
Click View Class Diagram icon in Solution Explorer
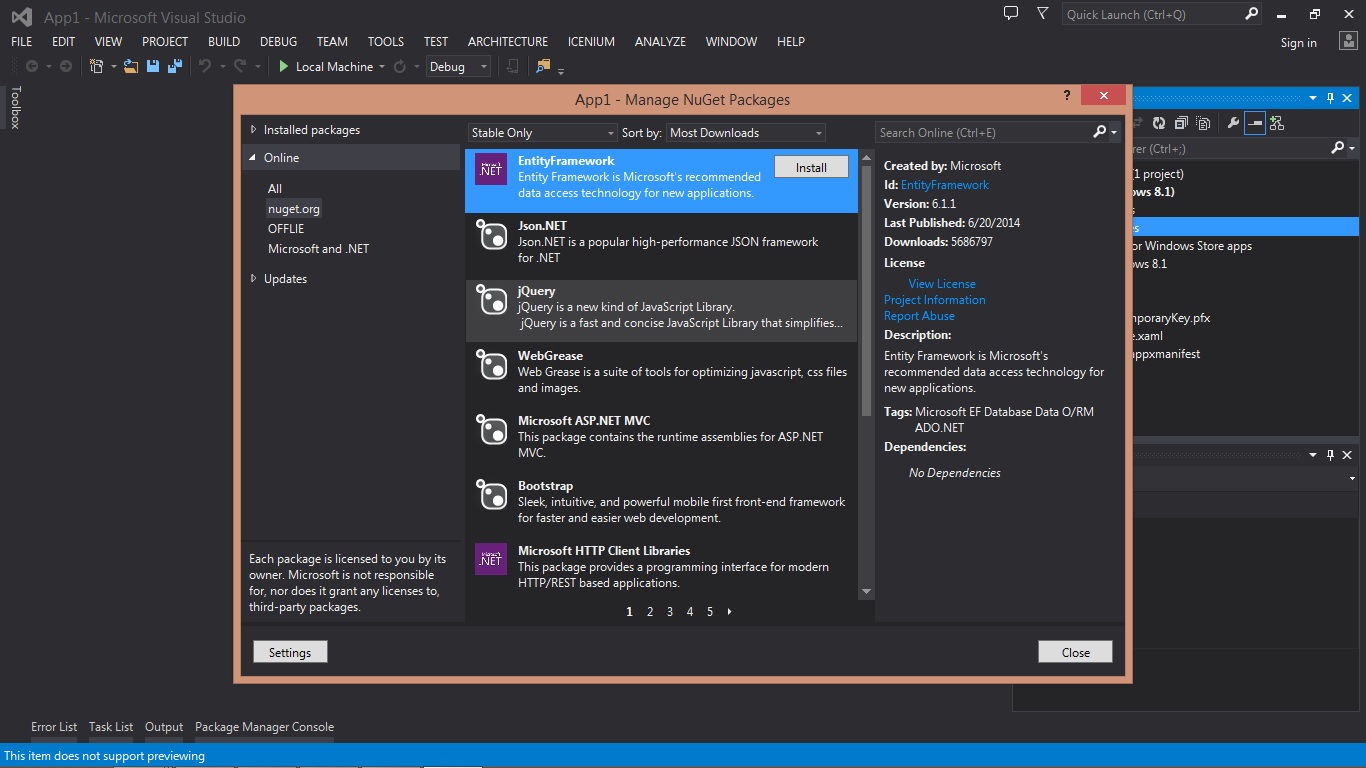pyautogui.click(x=1277, y=123)
